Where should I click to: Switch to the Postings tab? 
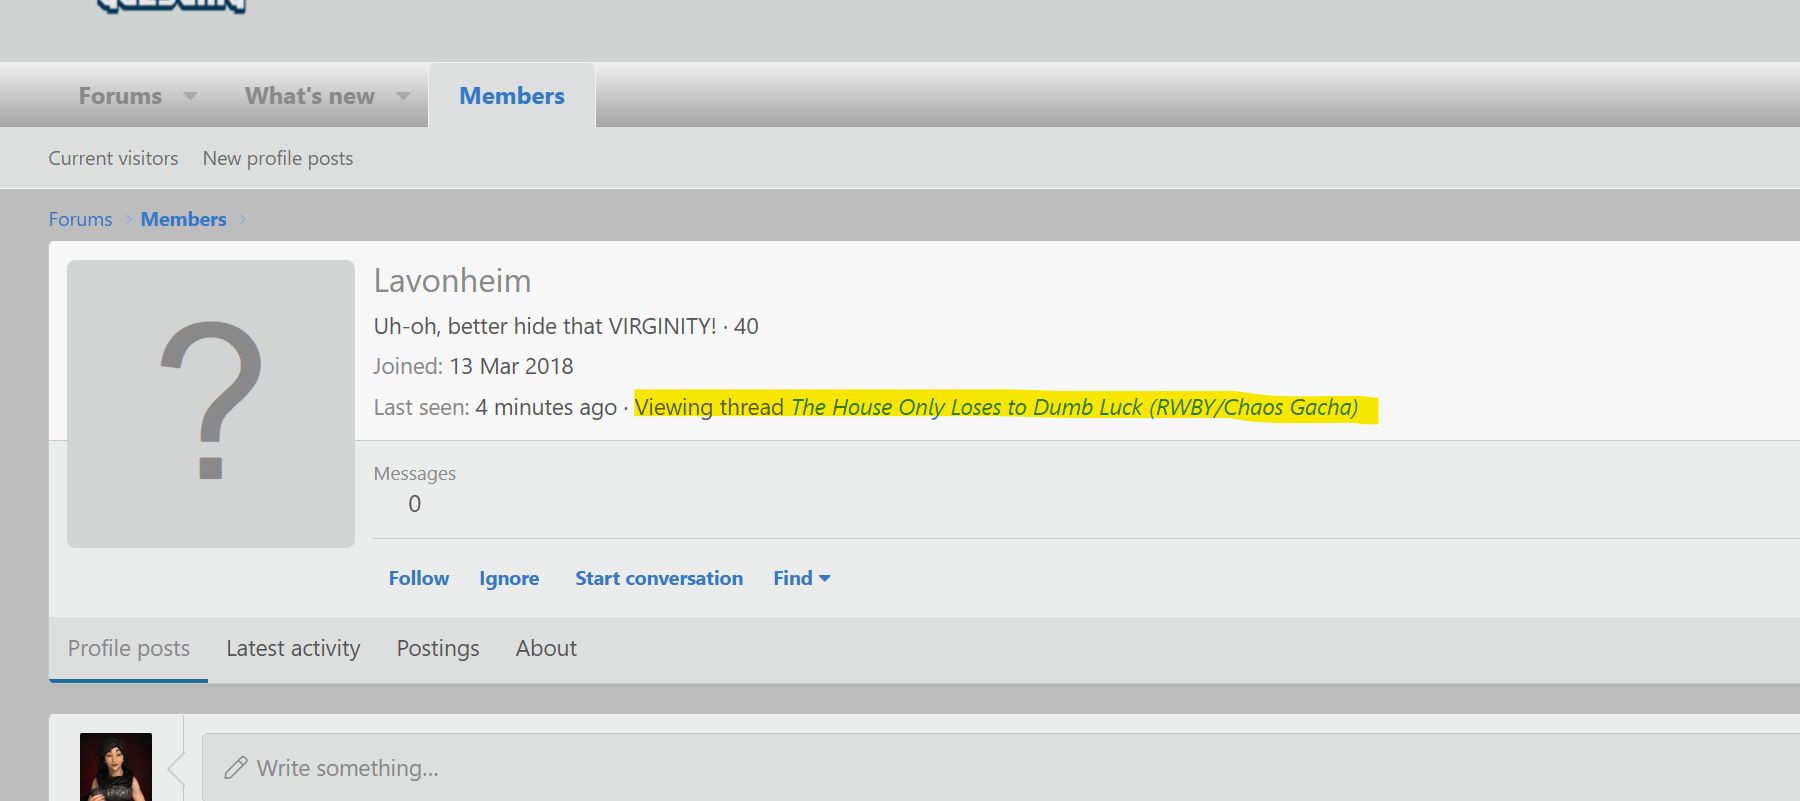click(438, 649)
